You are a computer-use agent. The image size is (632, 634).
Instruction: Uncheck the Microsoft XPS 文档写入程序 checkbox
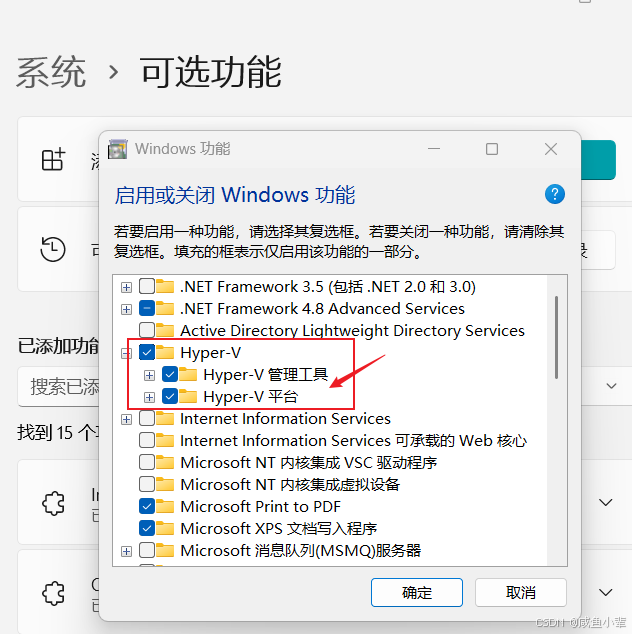[147, 528]
